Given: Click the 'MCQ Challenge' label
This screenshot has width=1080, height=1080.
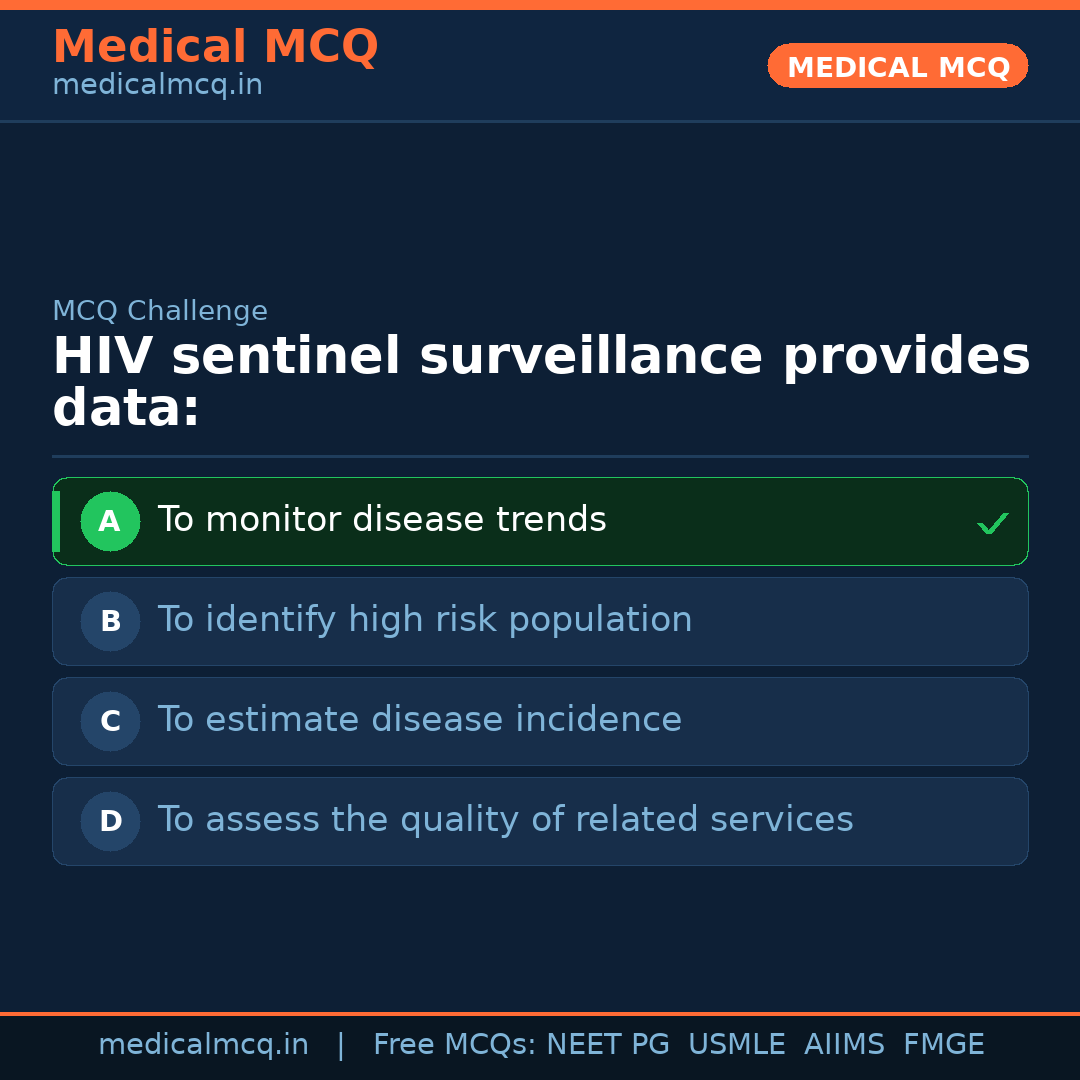Looking at the screenshot, I should [160, 312].
